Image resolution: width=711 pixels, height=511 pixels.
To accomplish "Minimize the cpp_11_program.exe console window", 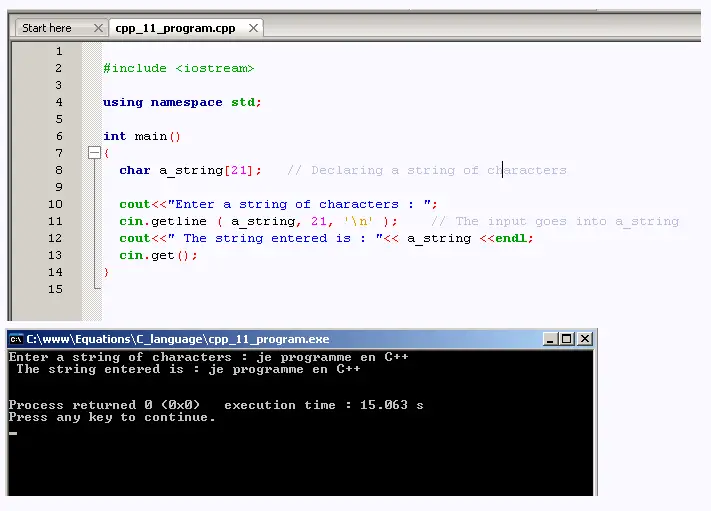I will (550, 339).
